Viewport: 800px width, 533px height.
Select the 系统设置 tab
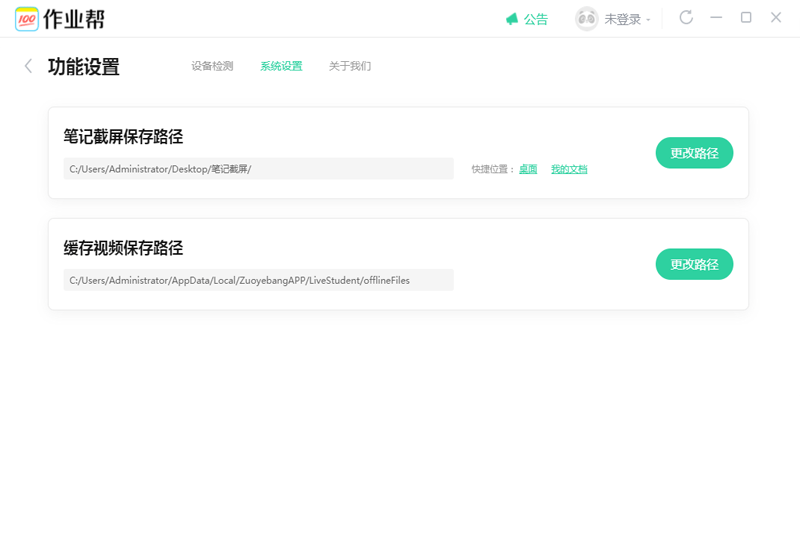click(x=281, y=67)
